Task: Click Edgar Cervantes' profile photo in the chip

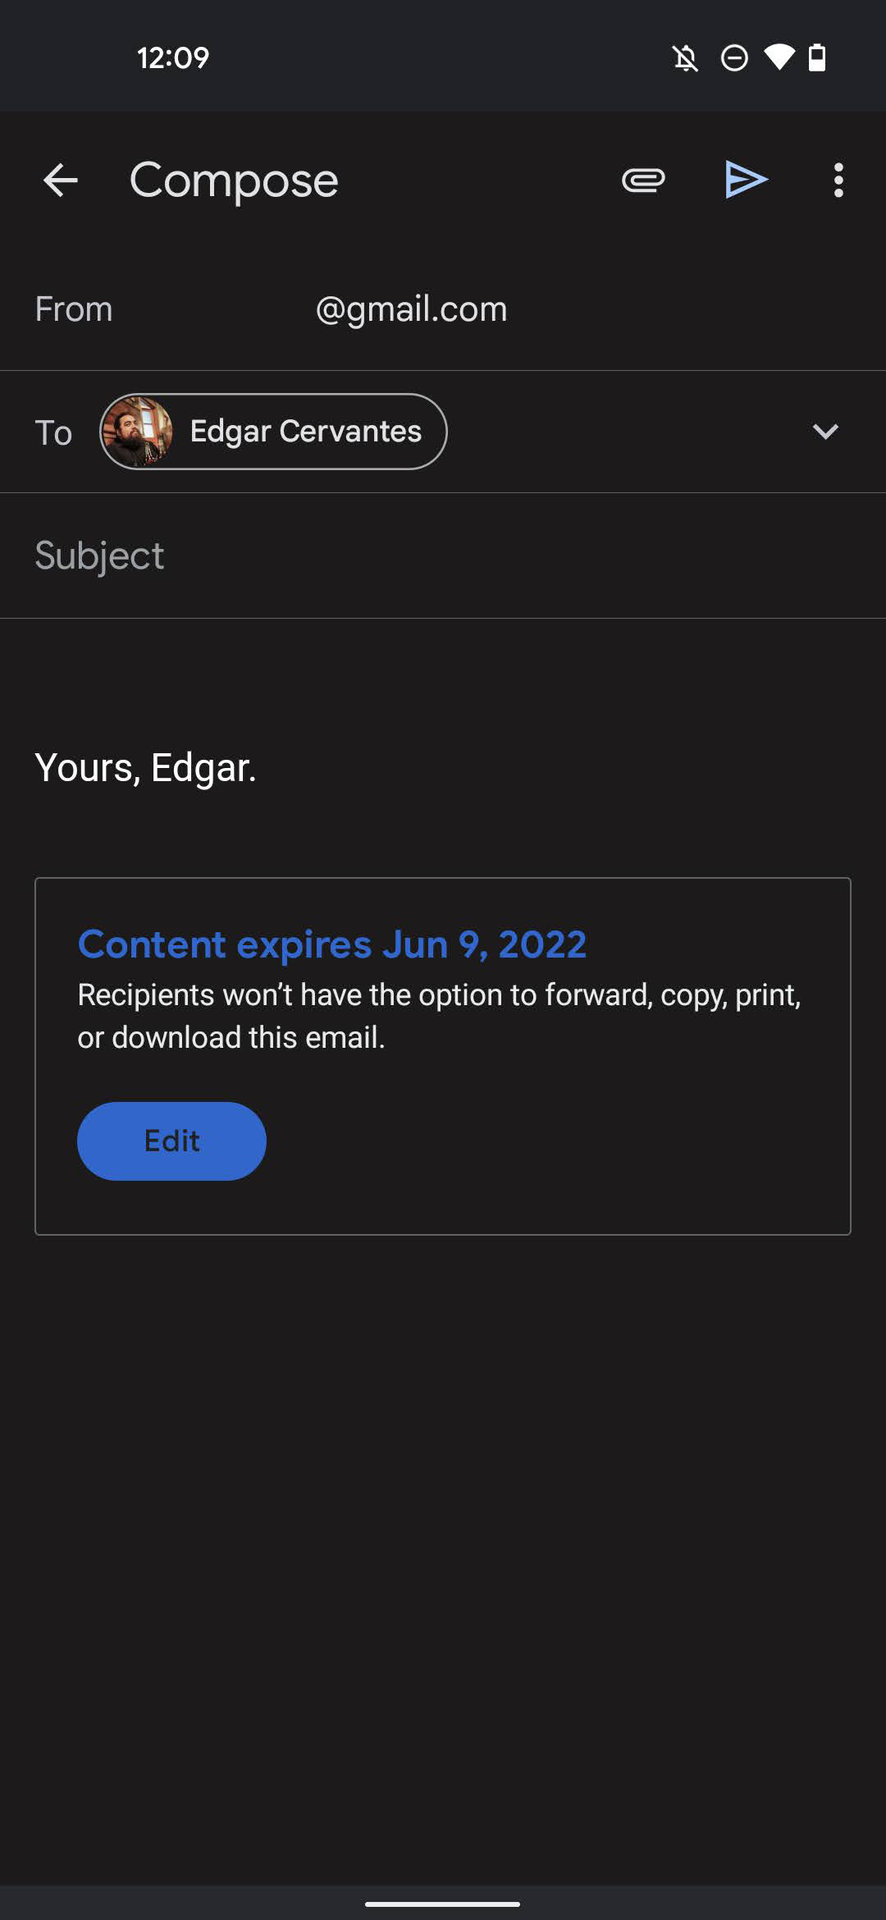Action: [138, 431]
